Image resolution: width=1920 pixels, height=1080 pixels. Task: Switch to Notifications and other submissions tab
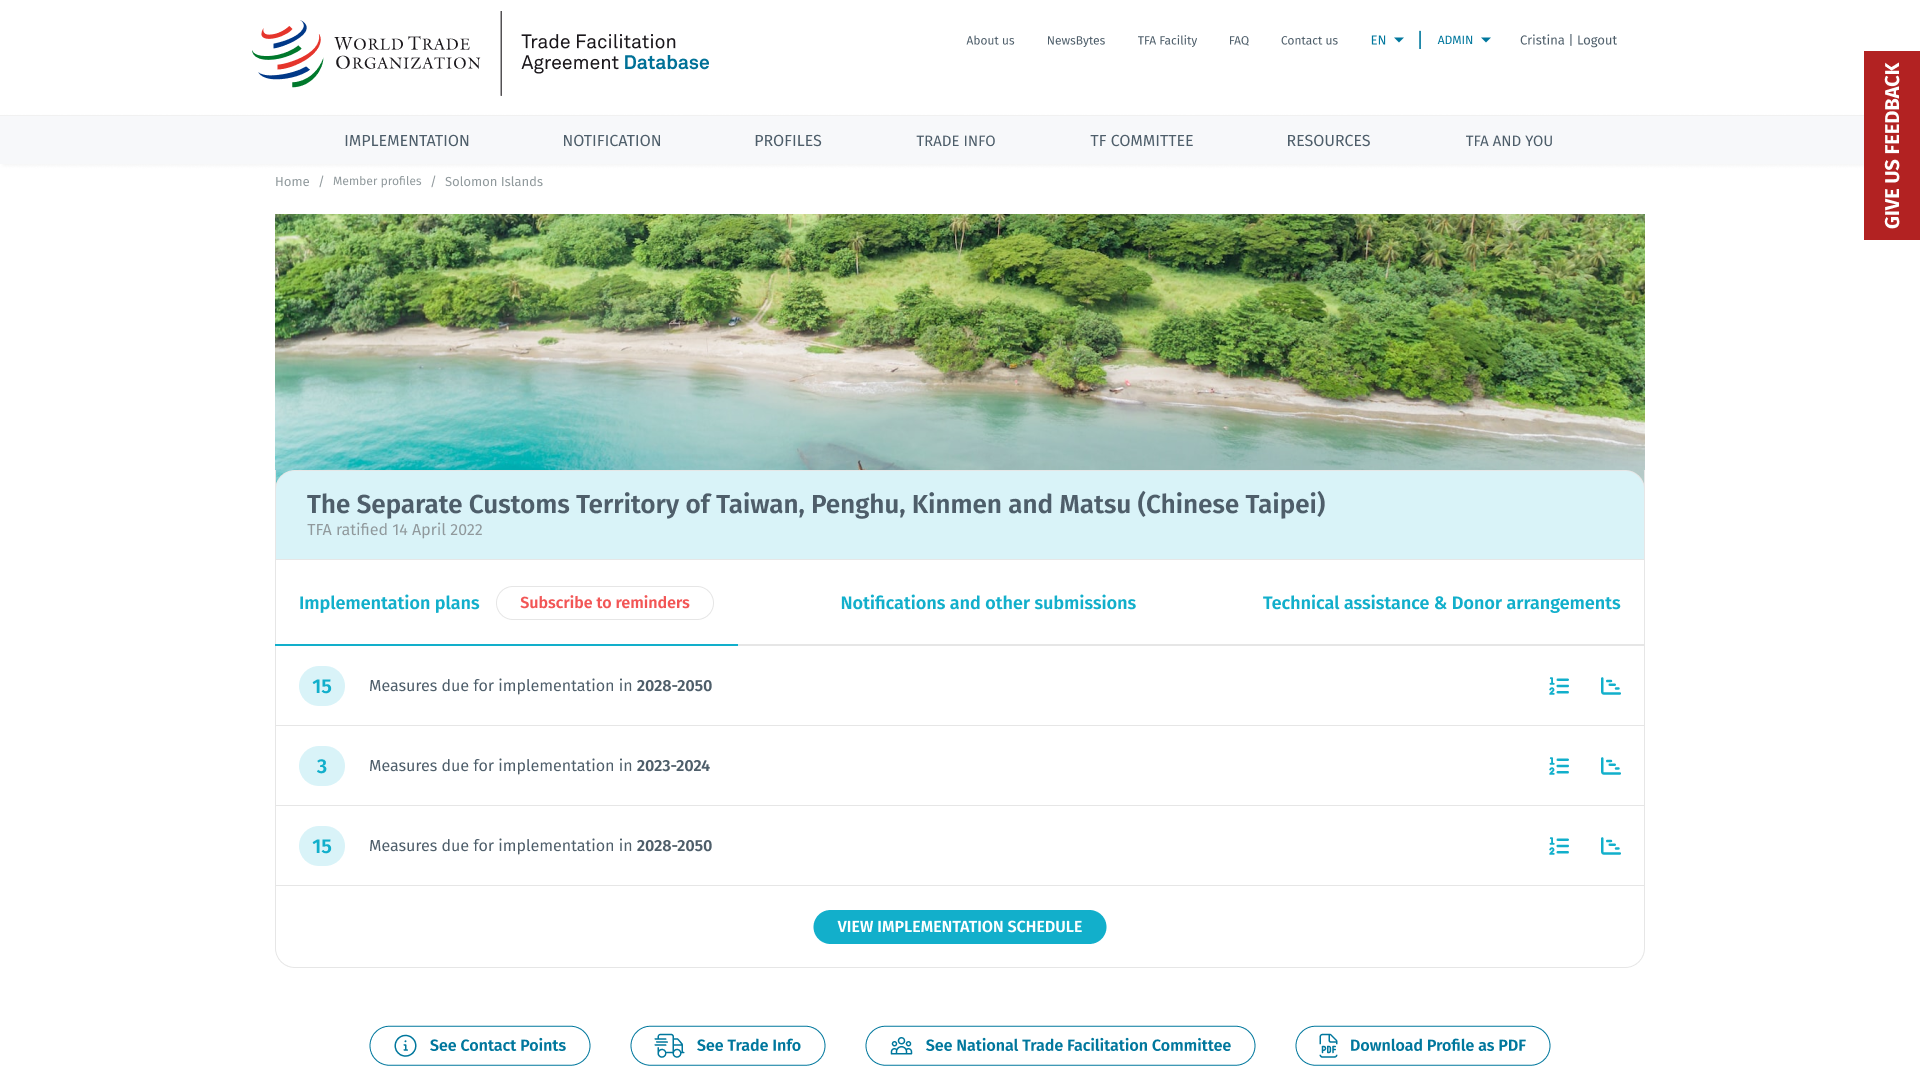point(988,603)
